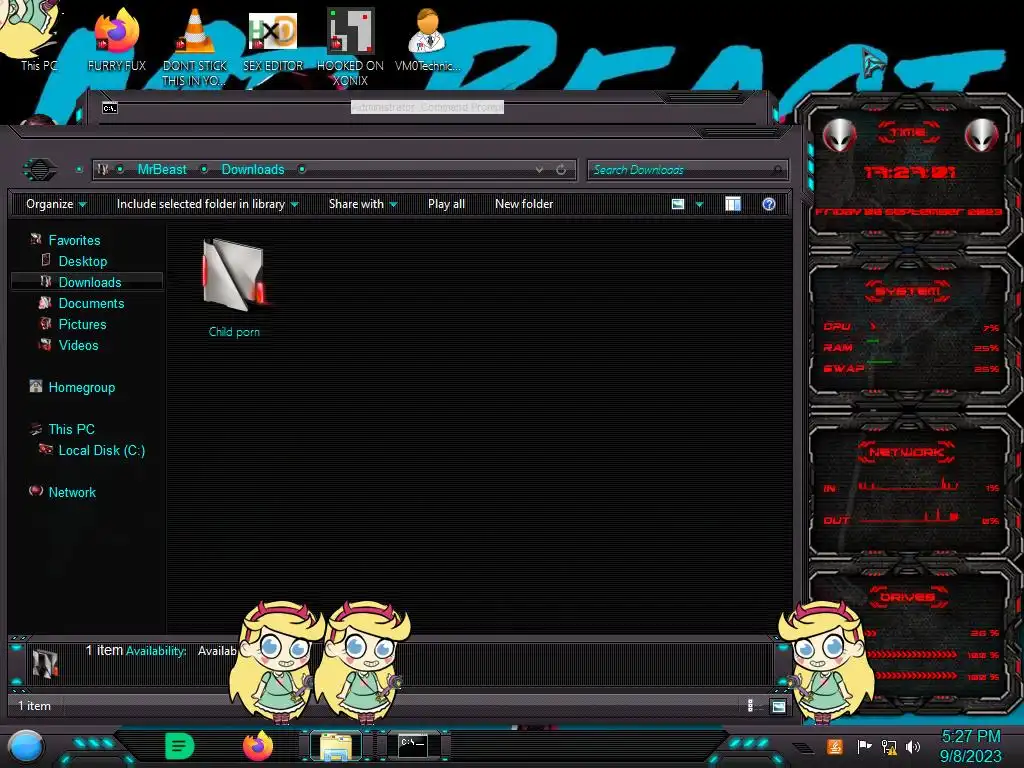This screenshot has height=768, width=1024.
Task: Open Explorer help with the question mark icon
Action: click(769, 204)
